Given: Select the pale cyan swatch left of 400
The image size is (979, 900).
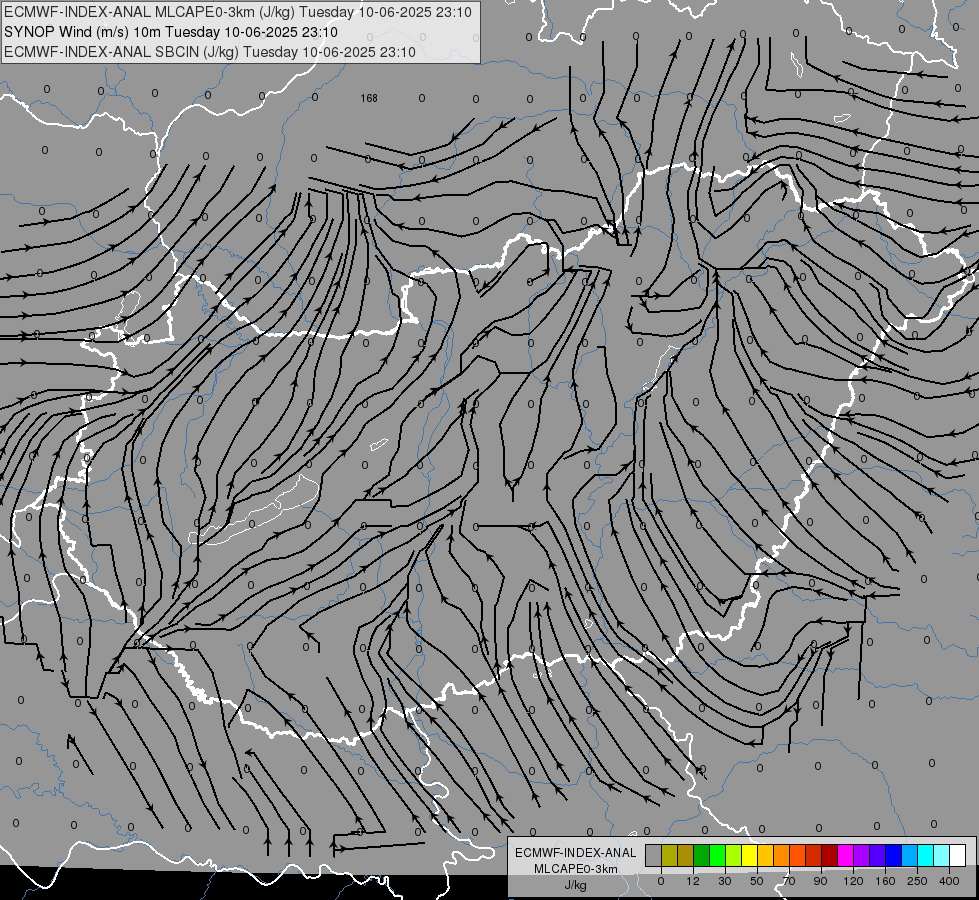Looking at the screenshot, I should coord(942,855).
